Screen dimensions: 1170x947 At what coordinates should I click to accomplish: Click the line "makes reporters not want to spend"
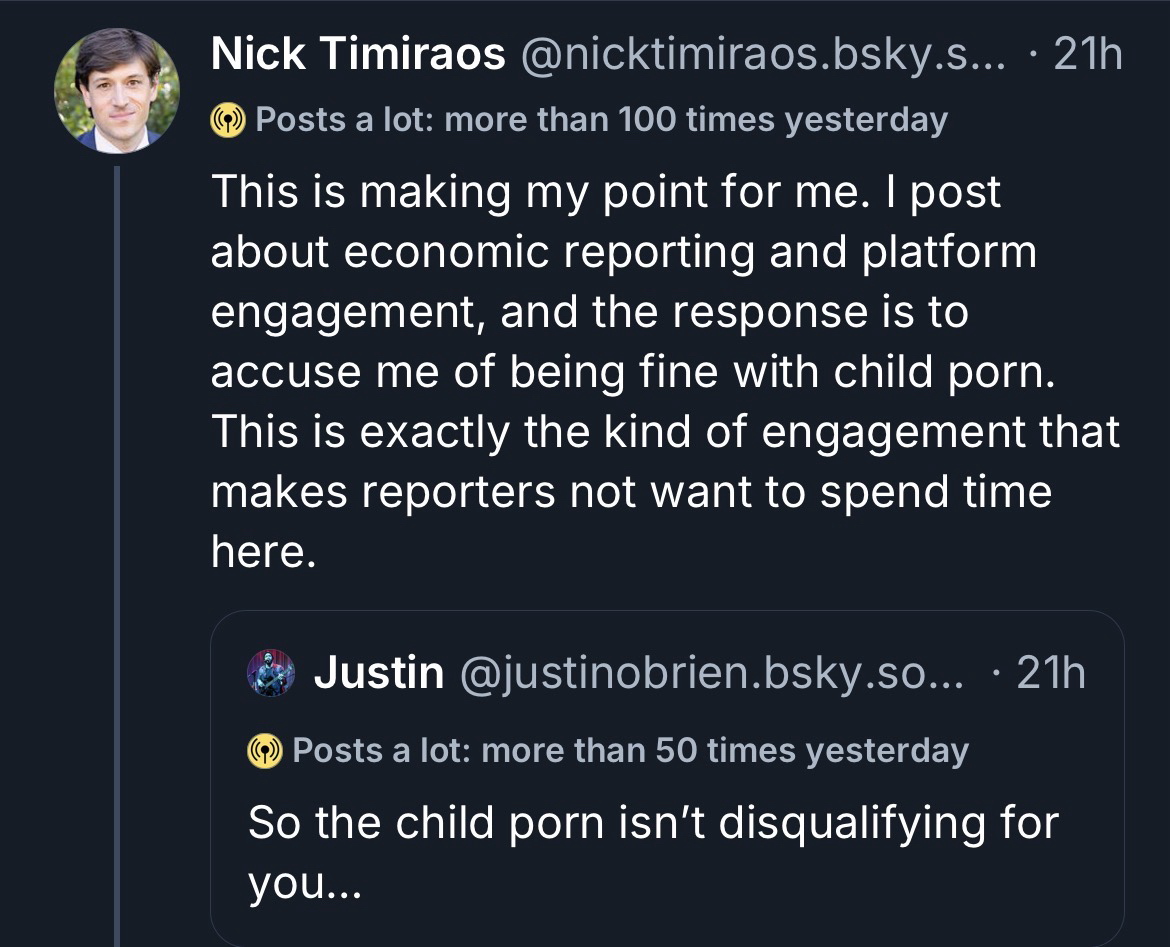point(630,491)
